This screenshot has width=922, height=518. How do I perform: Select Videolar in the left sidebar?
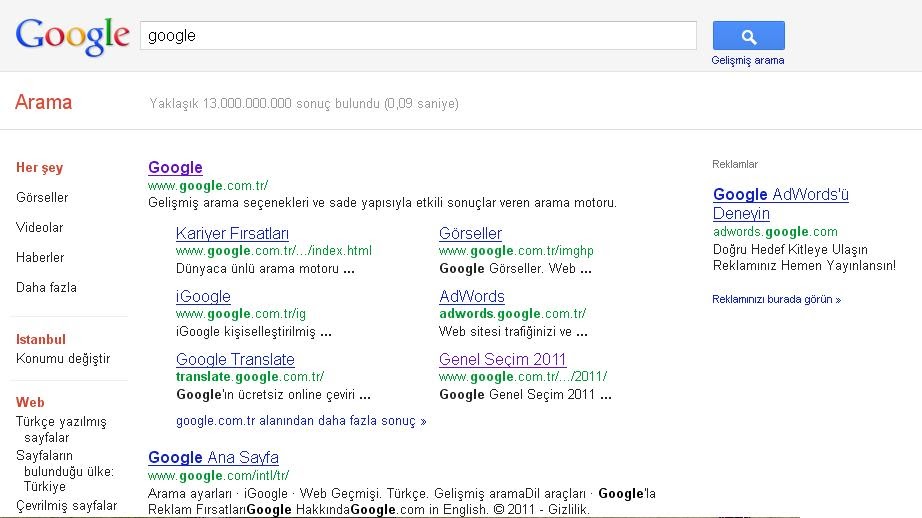coord(40,228)
